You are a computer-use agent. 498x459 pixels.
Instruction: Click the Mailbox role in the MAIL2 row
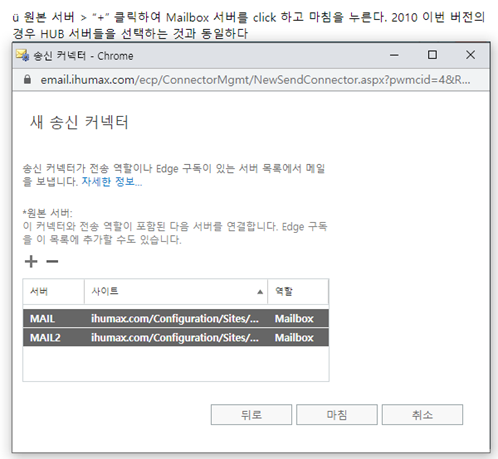(x=294, y=338)
